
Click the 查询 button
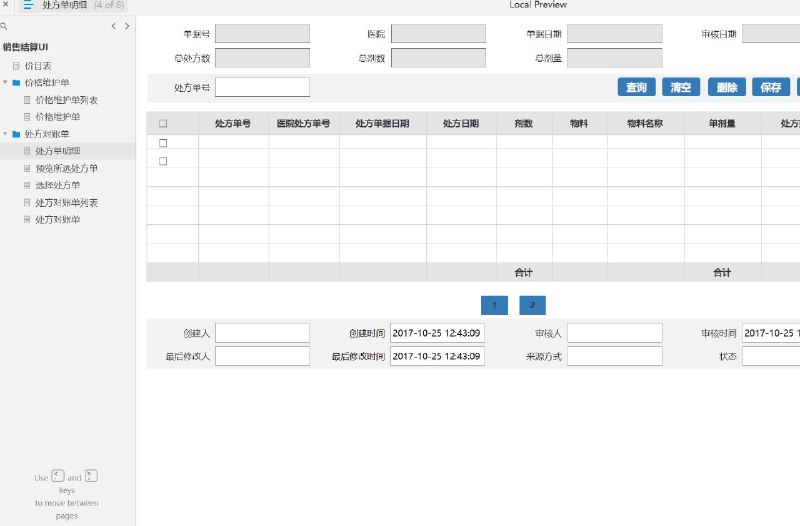point(636,87)
